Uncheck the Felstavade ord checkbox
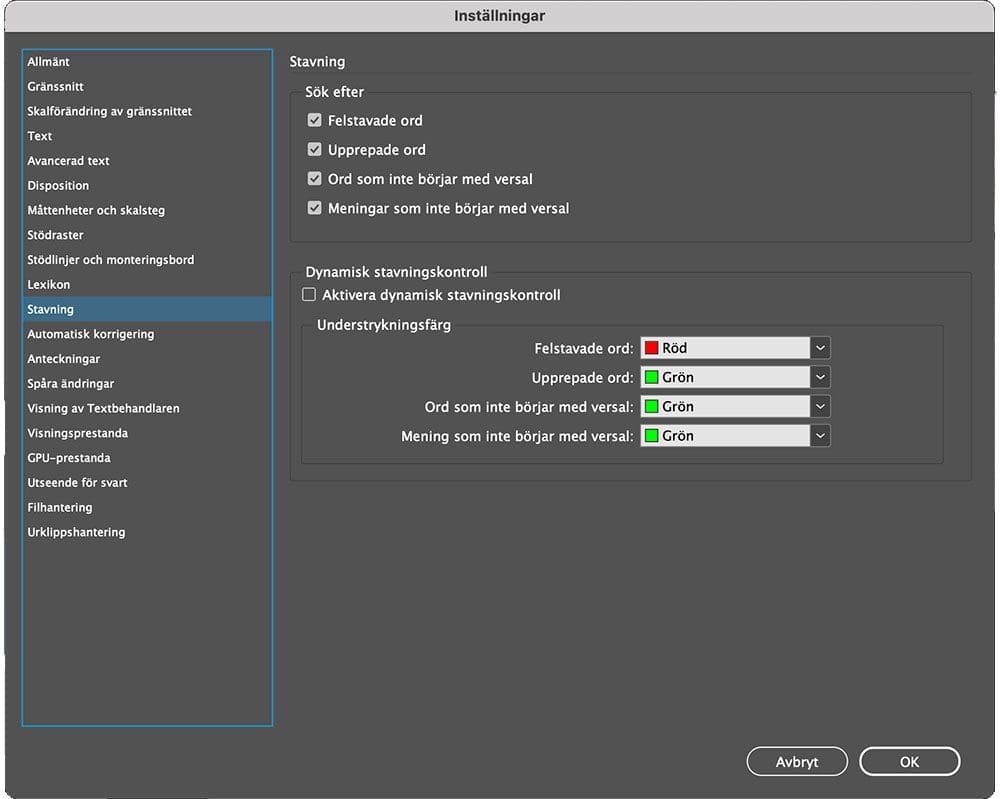This screenshot has width=1000, height=799. click(314, 120)
